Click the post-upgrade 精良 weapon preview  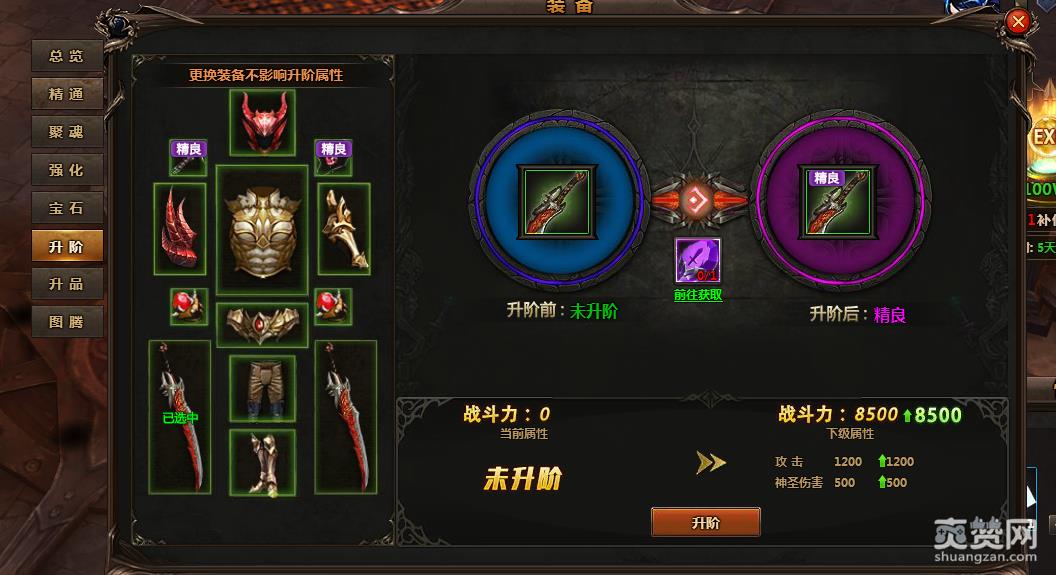(838, 202)
